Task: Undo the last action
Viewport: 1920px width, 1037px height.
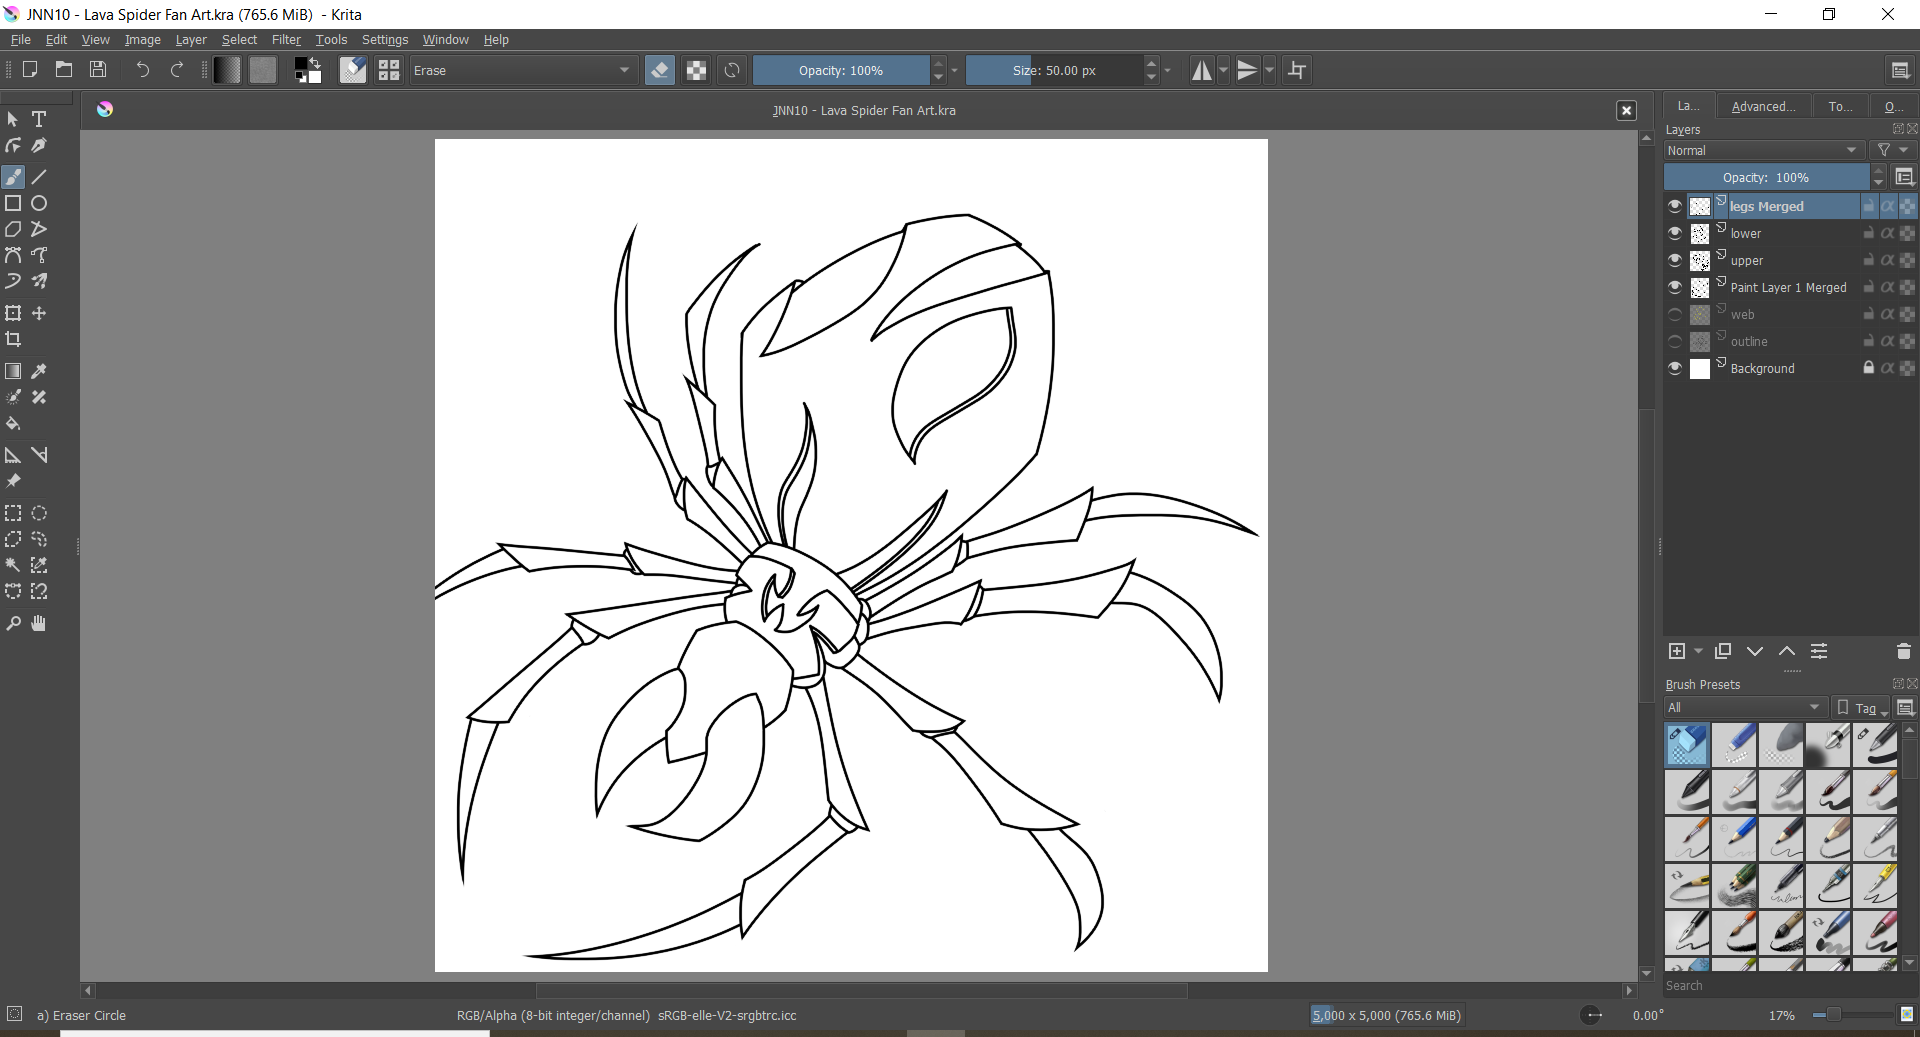Action: click(x=142, y=70)
